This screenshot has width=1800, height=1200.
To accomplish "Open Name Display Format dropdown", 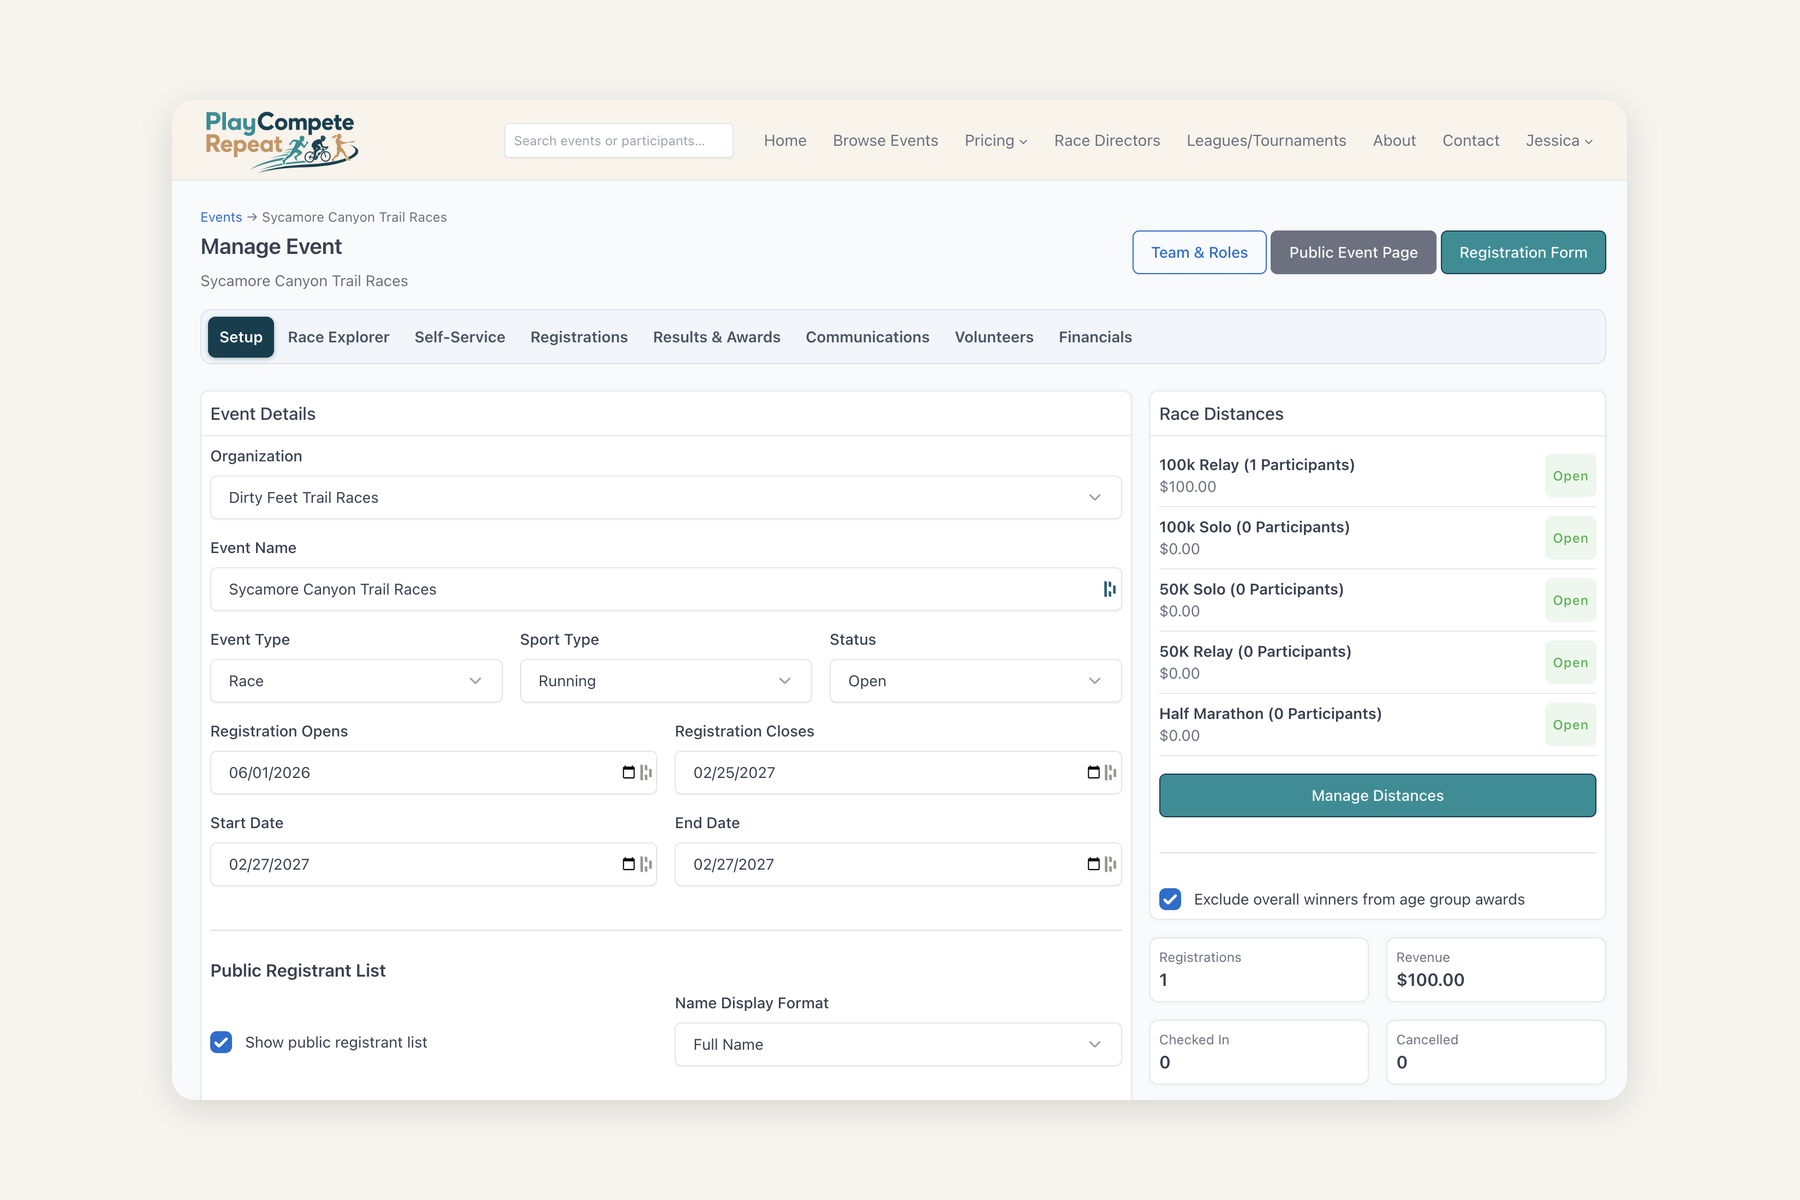I will [898, 1044].
